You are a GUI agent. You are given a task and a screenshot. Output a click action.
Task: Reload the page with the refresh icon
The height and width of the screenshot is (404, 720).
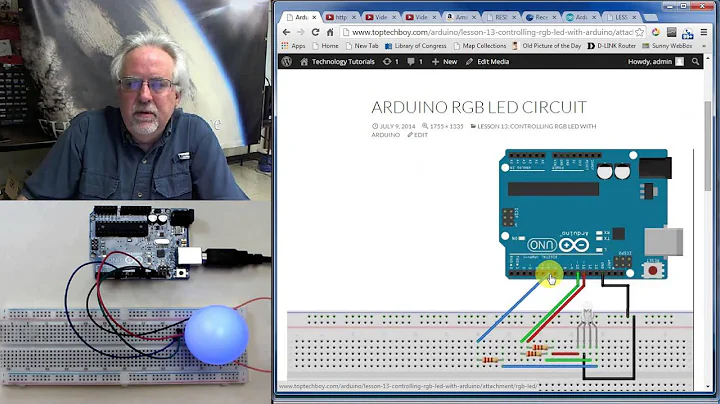pyautogui.click(x=315, y=32)
